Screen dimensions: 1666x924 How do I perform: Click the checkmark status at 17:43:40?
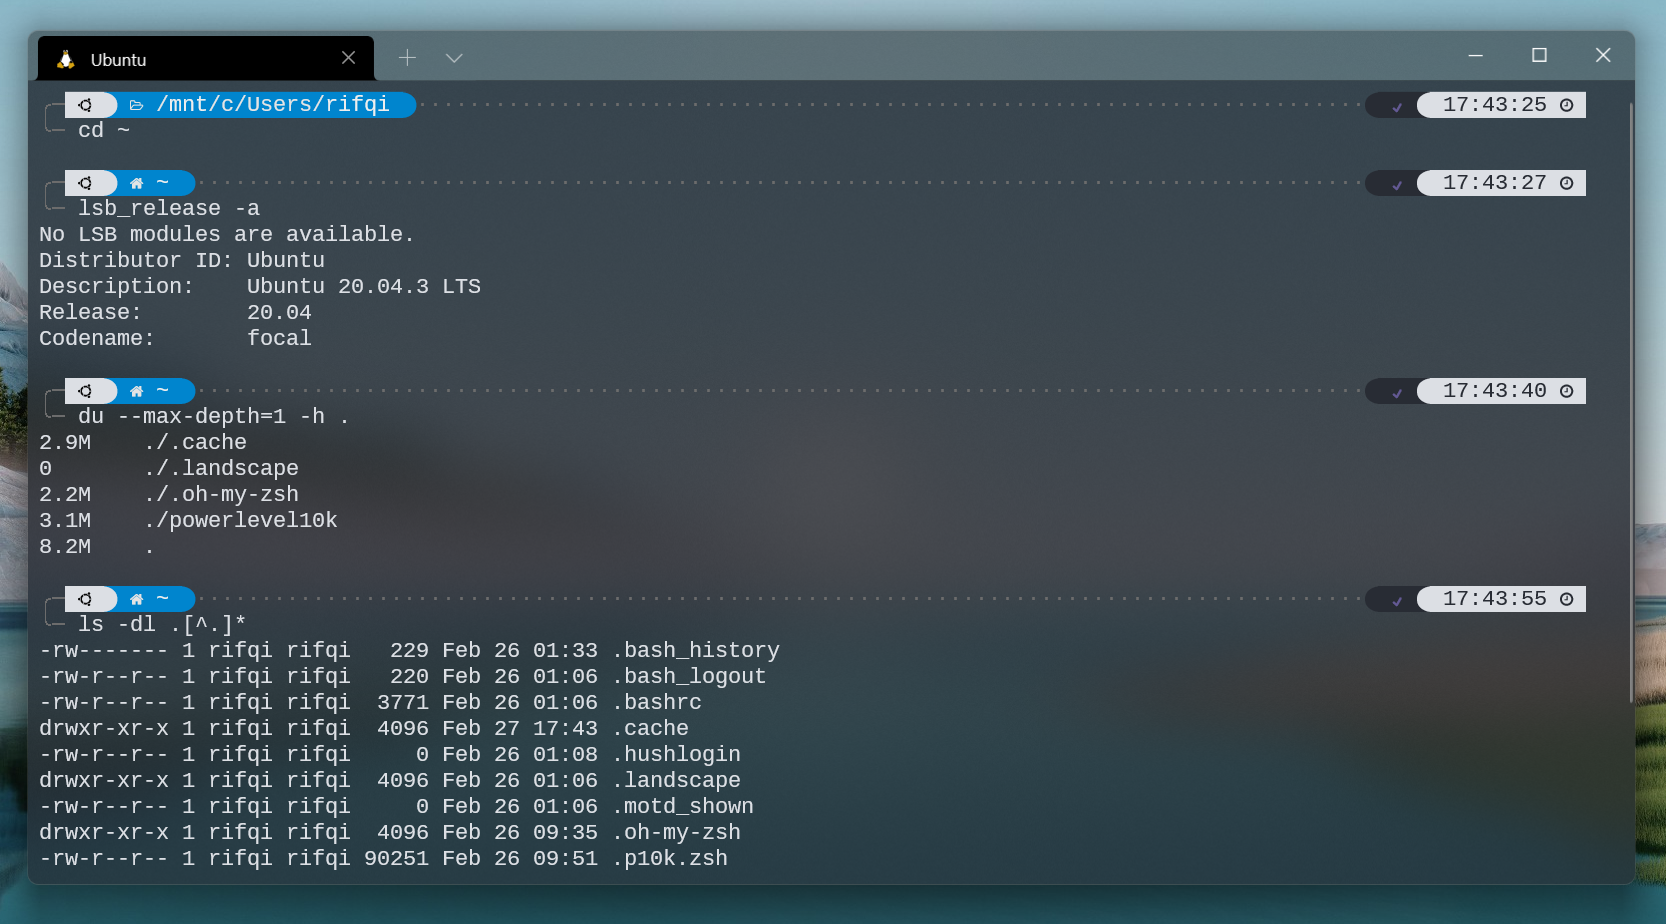tap(1397, 392)
